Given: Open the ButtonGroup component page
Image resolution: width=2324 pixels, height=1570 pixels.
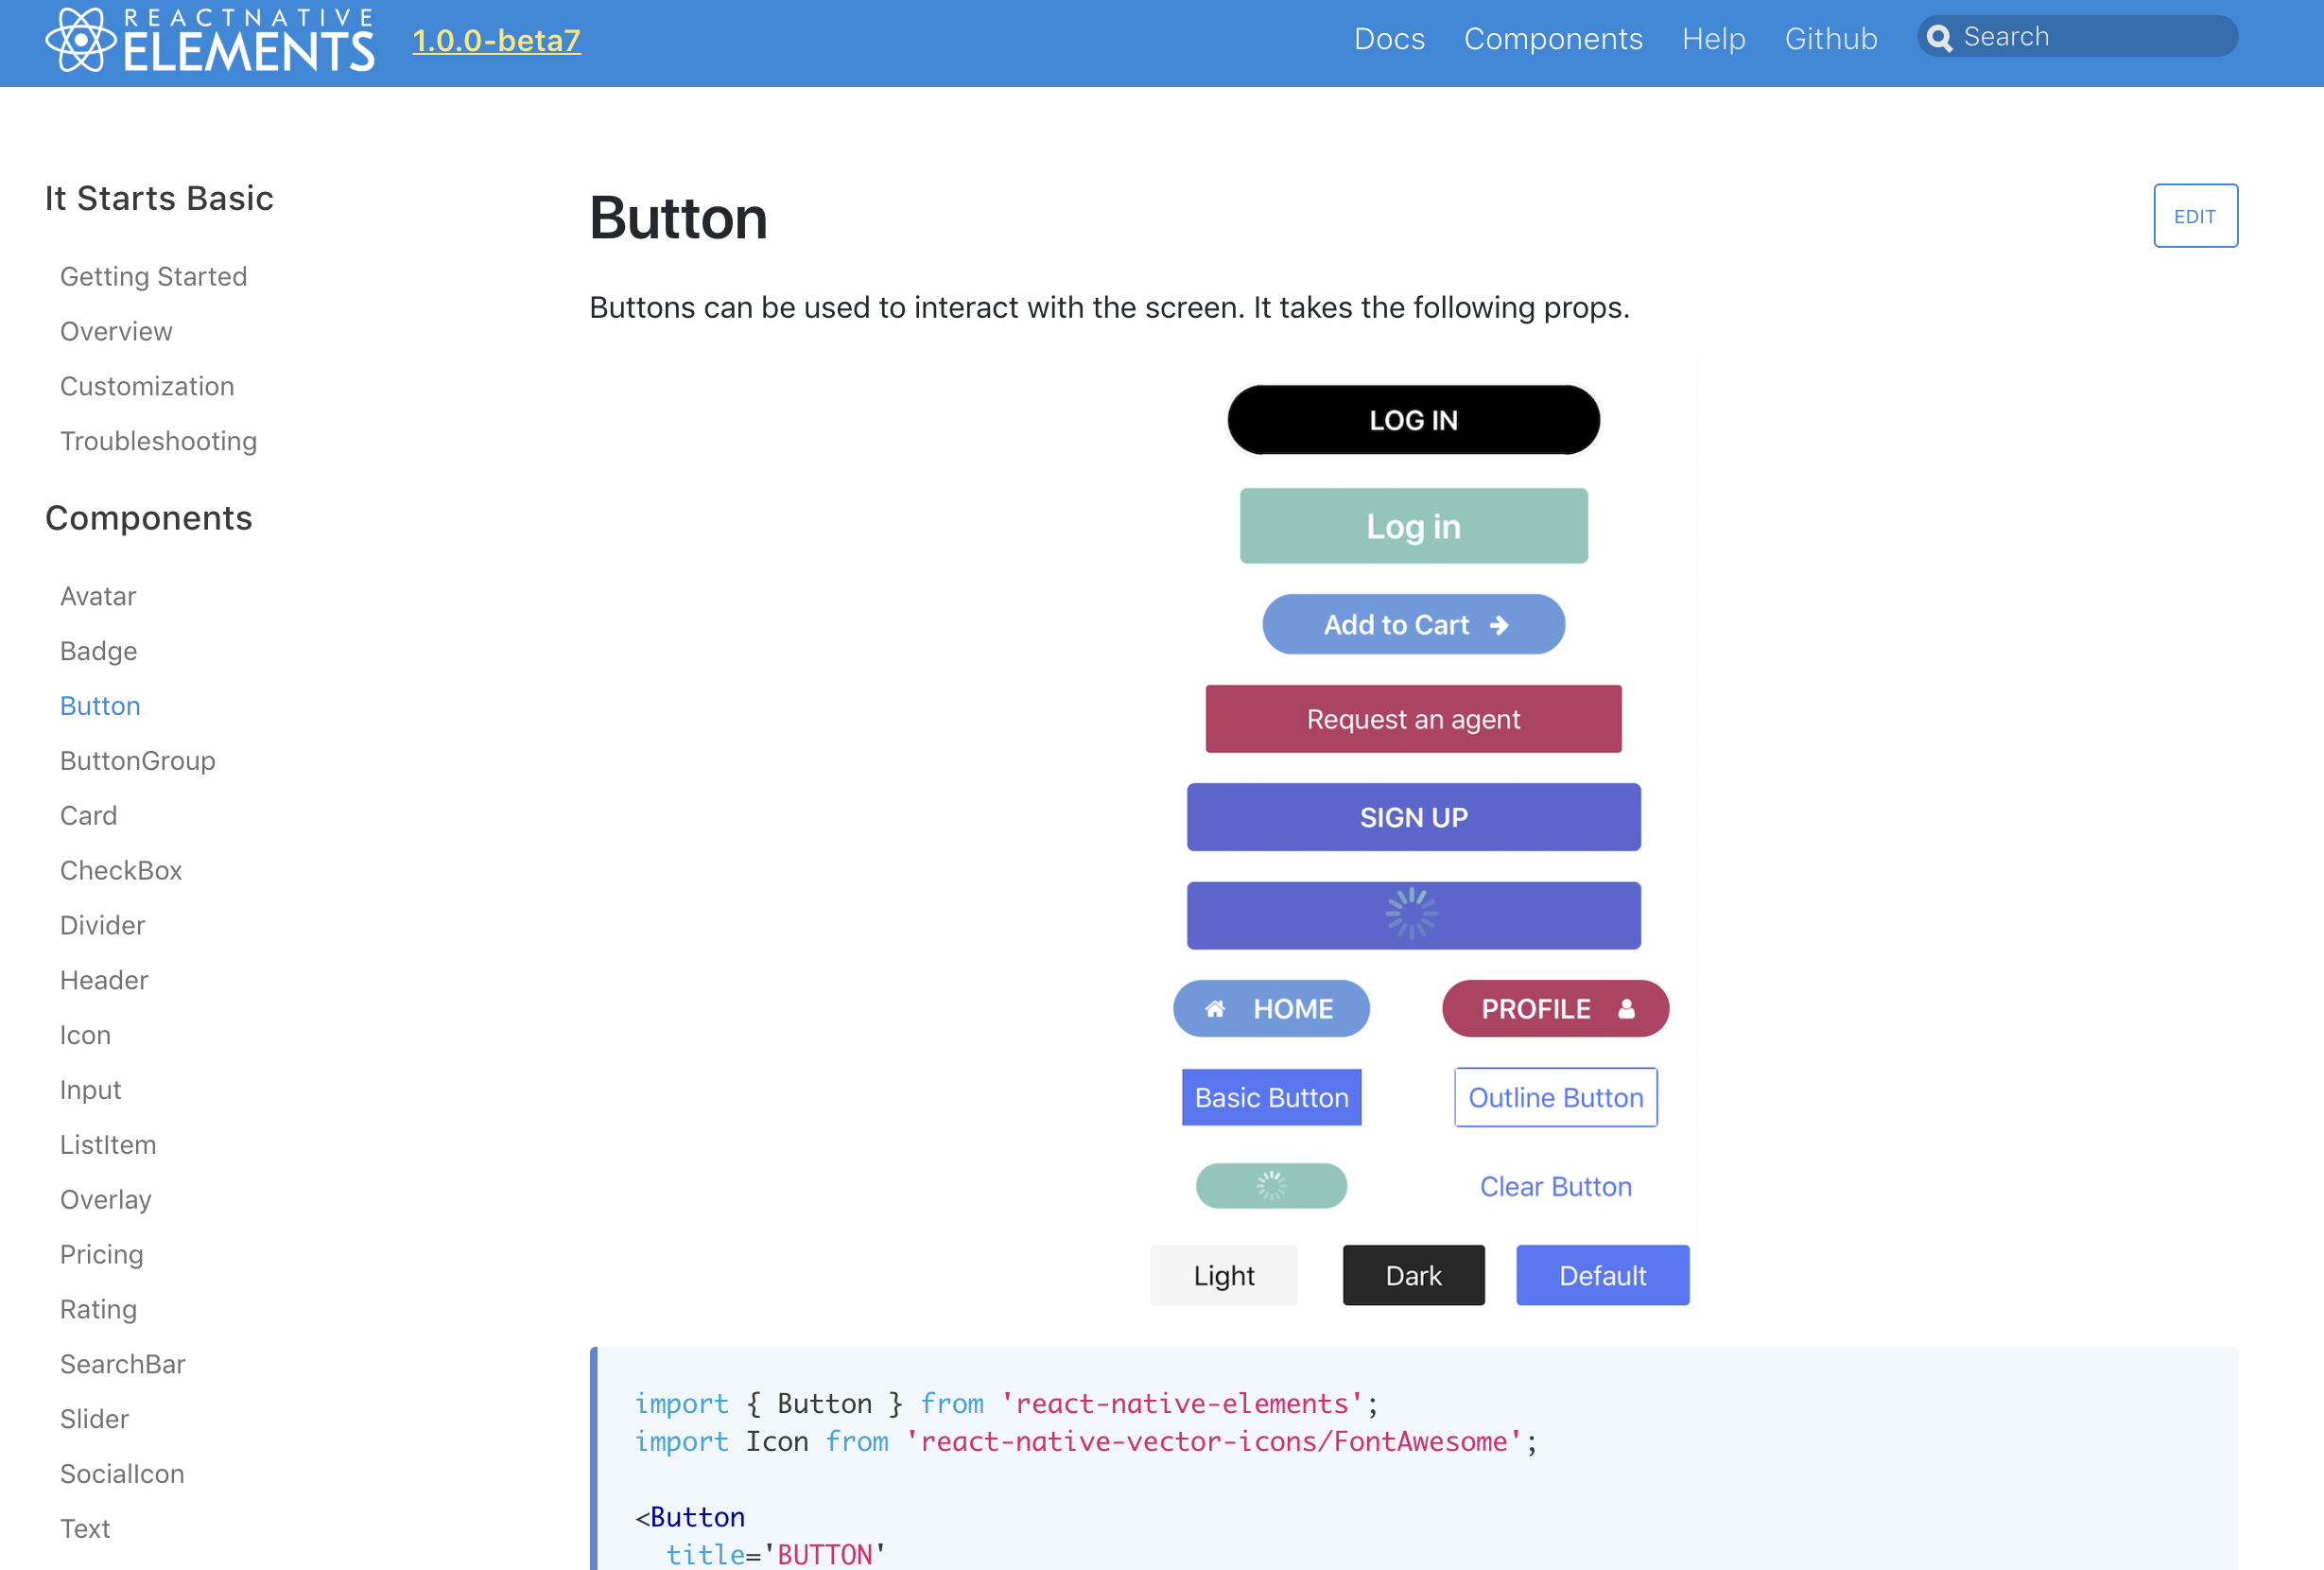Looking at the screenshot, I should (137, 760).
